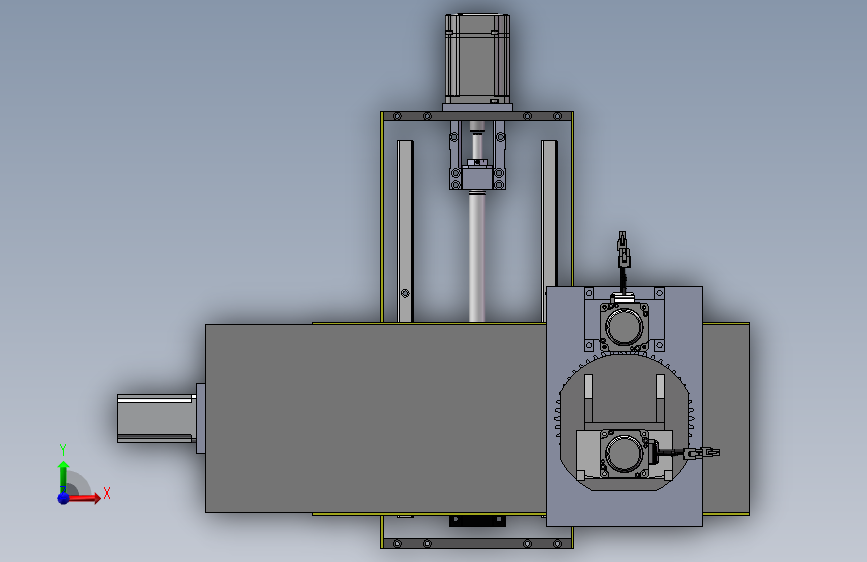The height and width of the screenshot is (562, 867).
Task: Select the large stepper motor at top
Action: tap(477, 58)
